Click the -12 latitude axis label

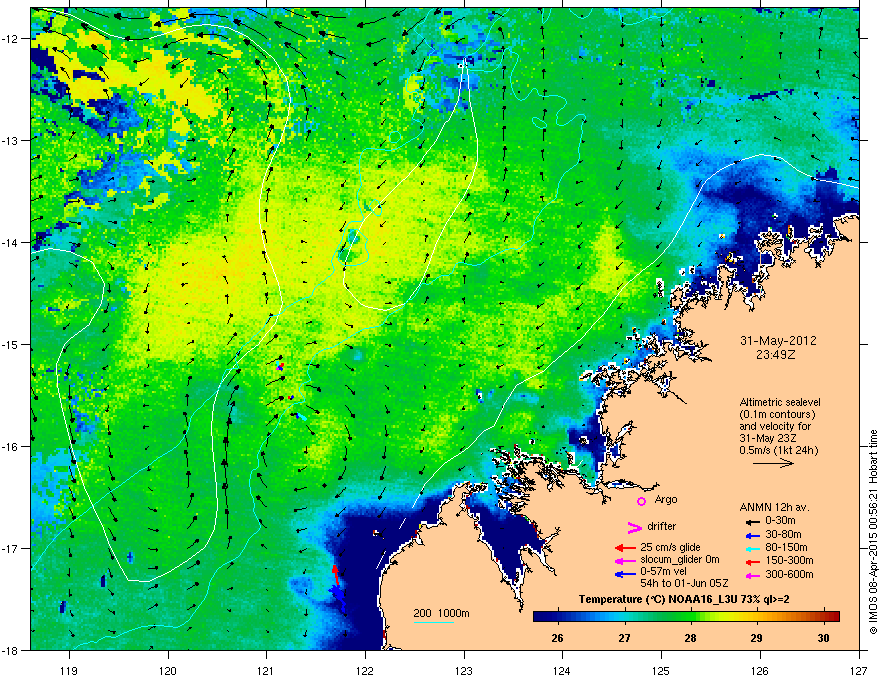pyautogui.click(x=11, y=39)
